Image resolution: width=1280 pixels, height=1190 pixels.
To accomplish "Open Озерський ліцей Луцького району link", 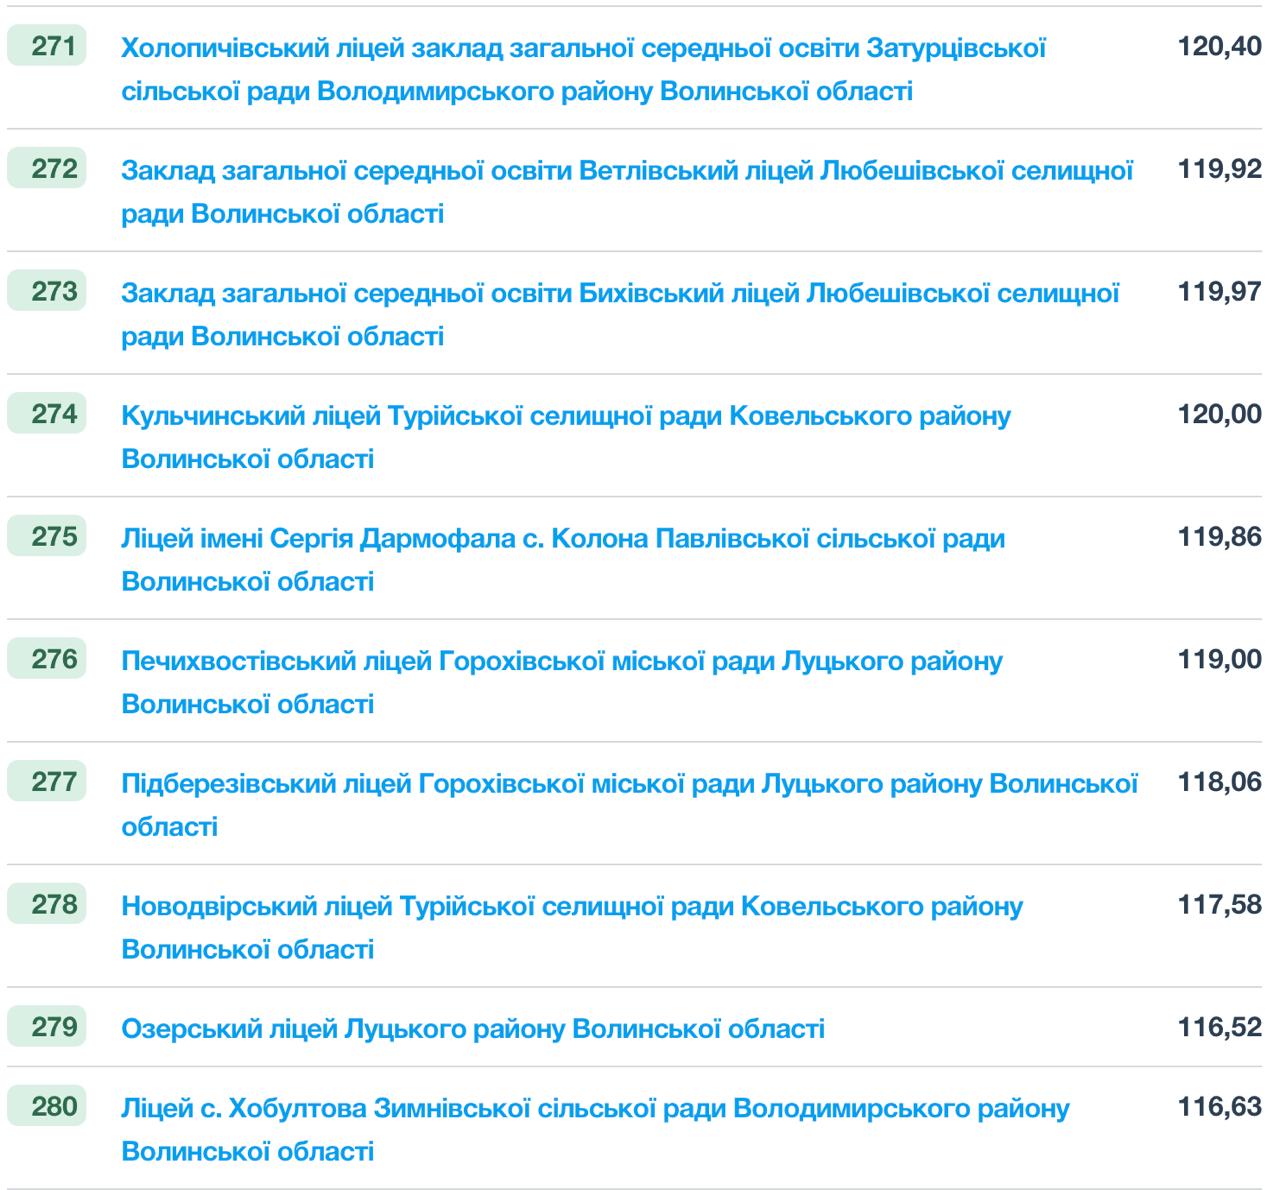I will coord(472,1029).
